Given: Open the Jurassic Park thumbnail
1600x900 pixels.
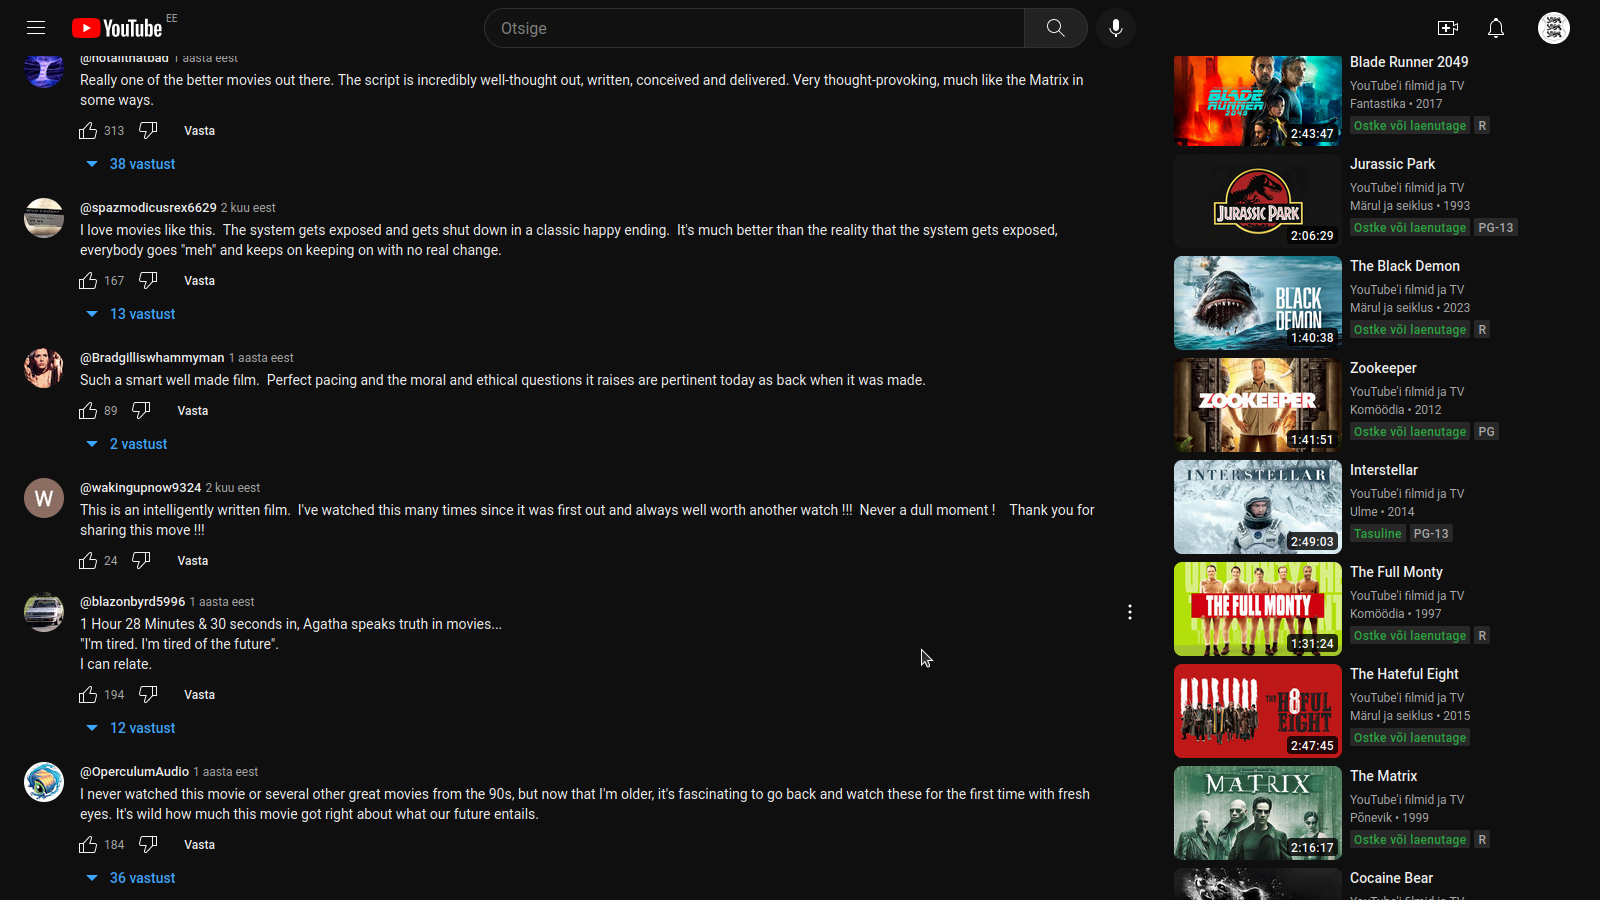Looking at the screenshot, I should coord(1258,201).
